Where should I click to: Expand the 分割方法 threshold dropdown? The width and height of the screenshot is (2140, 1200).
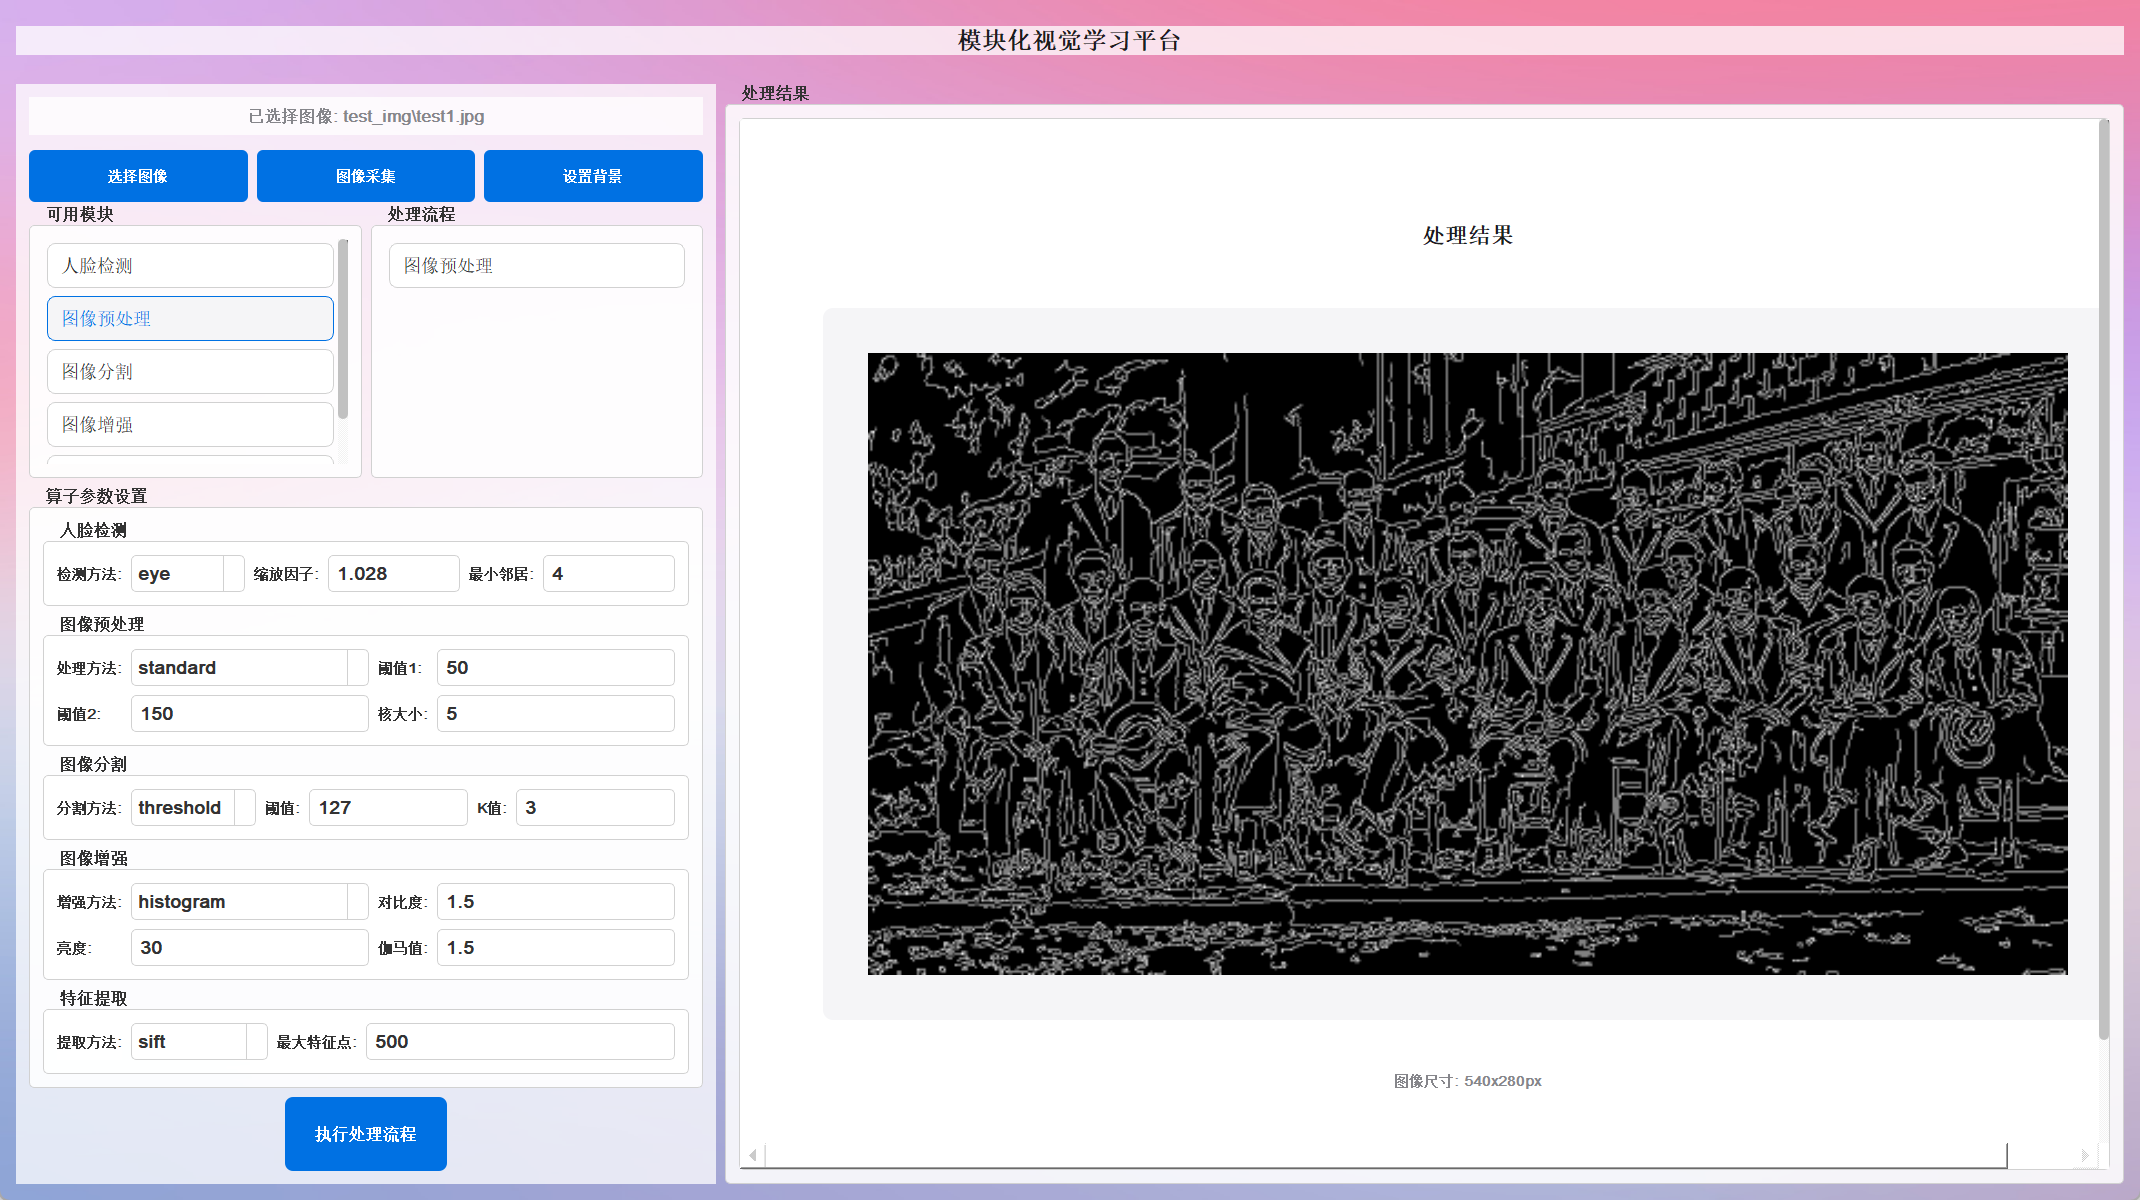(x=193, y=808)
